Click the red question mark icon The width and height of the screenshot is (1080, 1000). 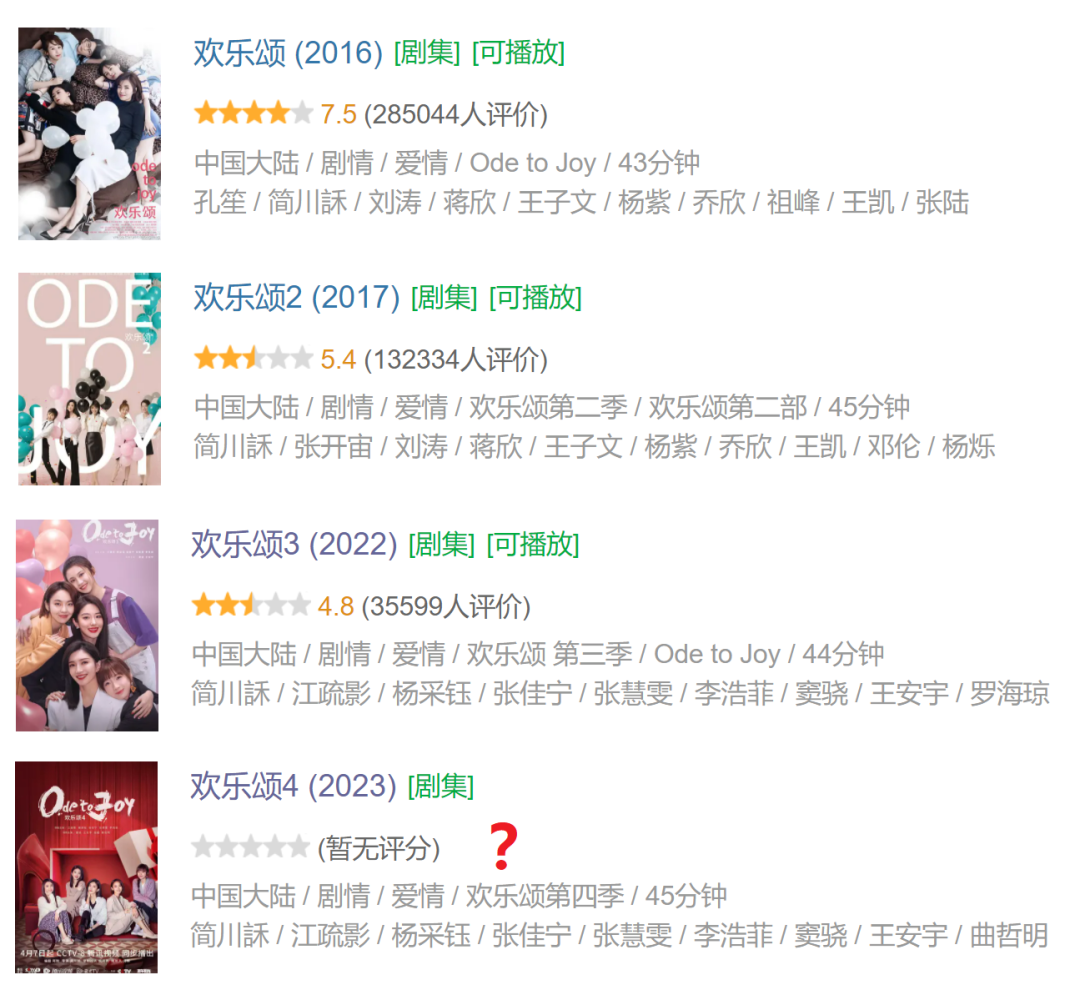click(503, 846)
